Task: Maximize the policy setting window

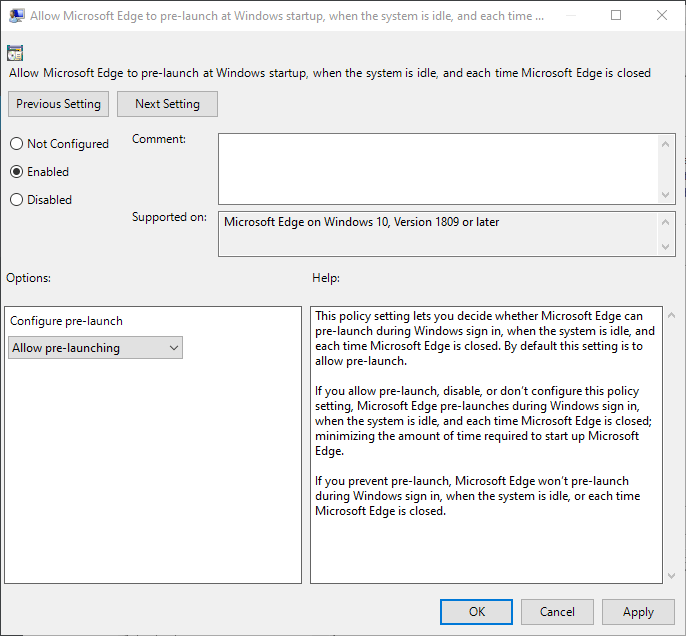Action: click(x=616, y=16)
